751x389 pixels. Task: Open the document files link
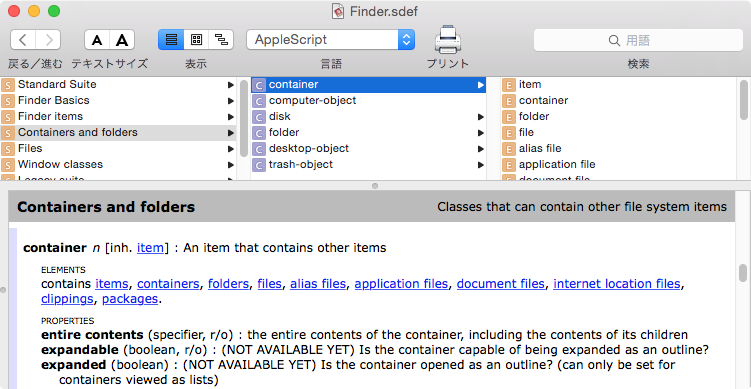pos(501,284)
